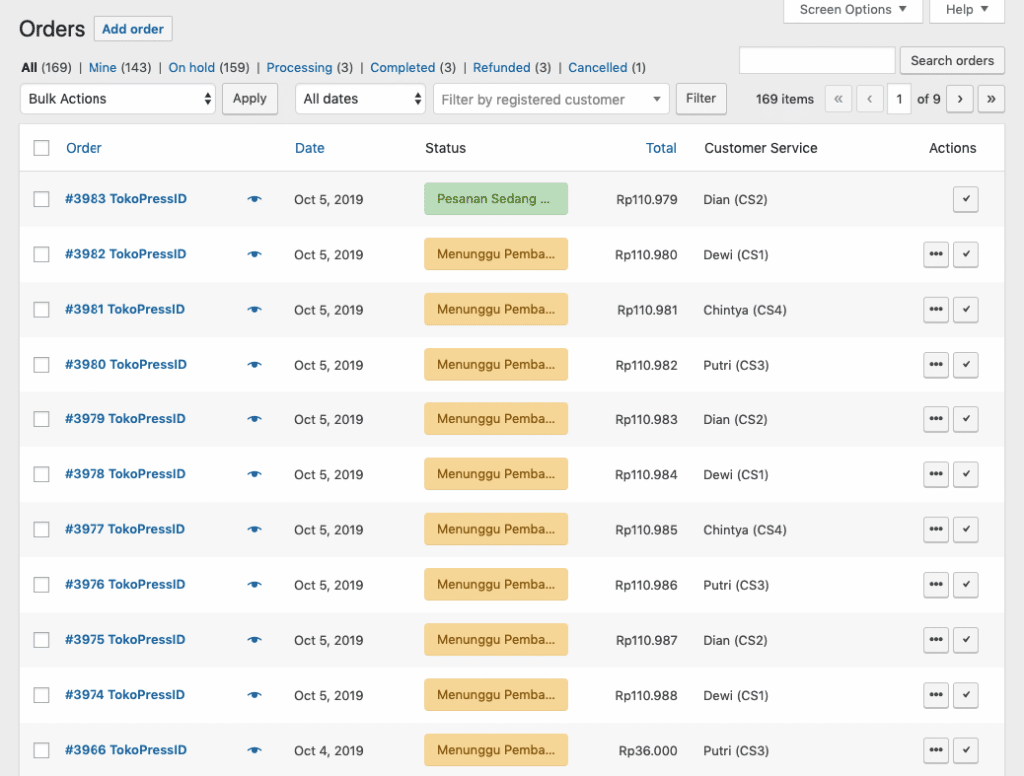Set order #3975 to processing with dots icon

pyautogui.click(x=936, y=639)
